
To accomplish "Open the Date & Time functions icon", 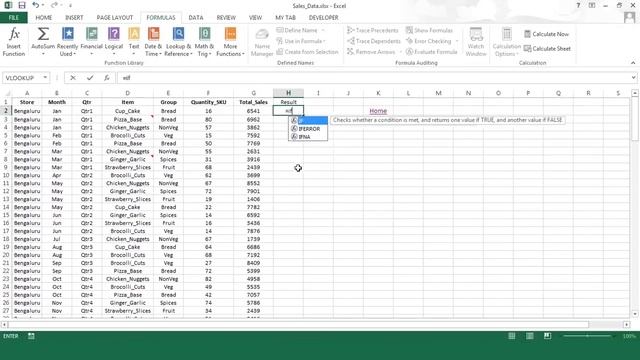I will pos(153,34).
